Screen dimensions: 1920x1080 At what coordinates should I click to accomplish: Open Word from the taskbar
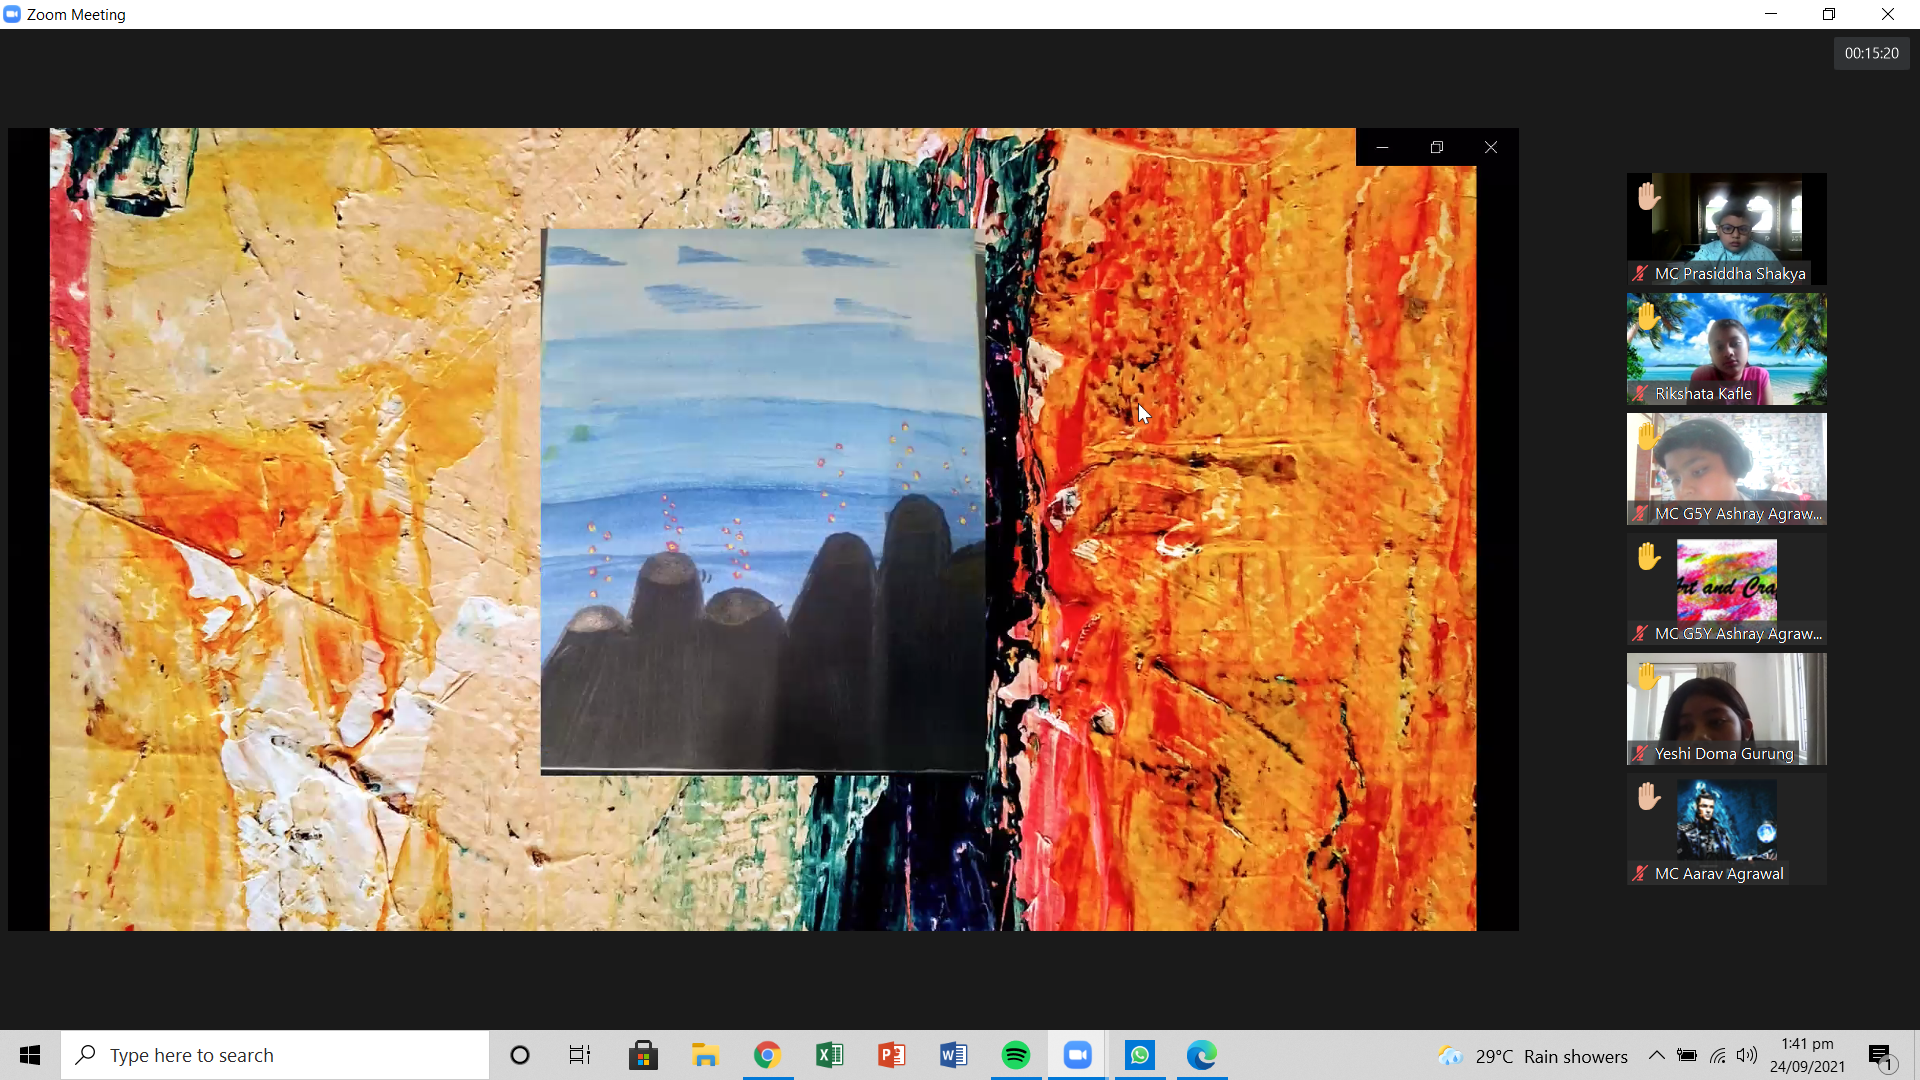[953, 1055]
